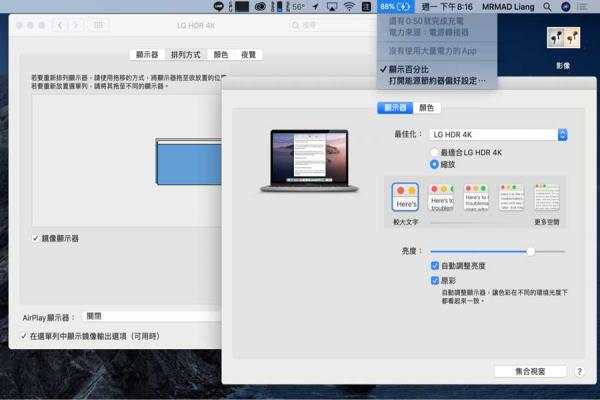Click the input source menu bar icon

coord(366,7)
